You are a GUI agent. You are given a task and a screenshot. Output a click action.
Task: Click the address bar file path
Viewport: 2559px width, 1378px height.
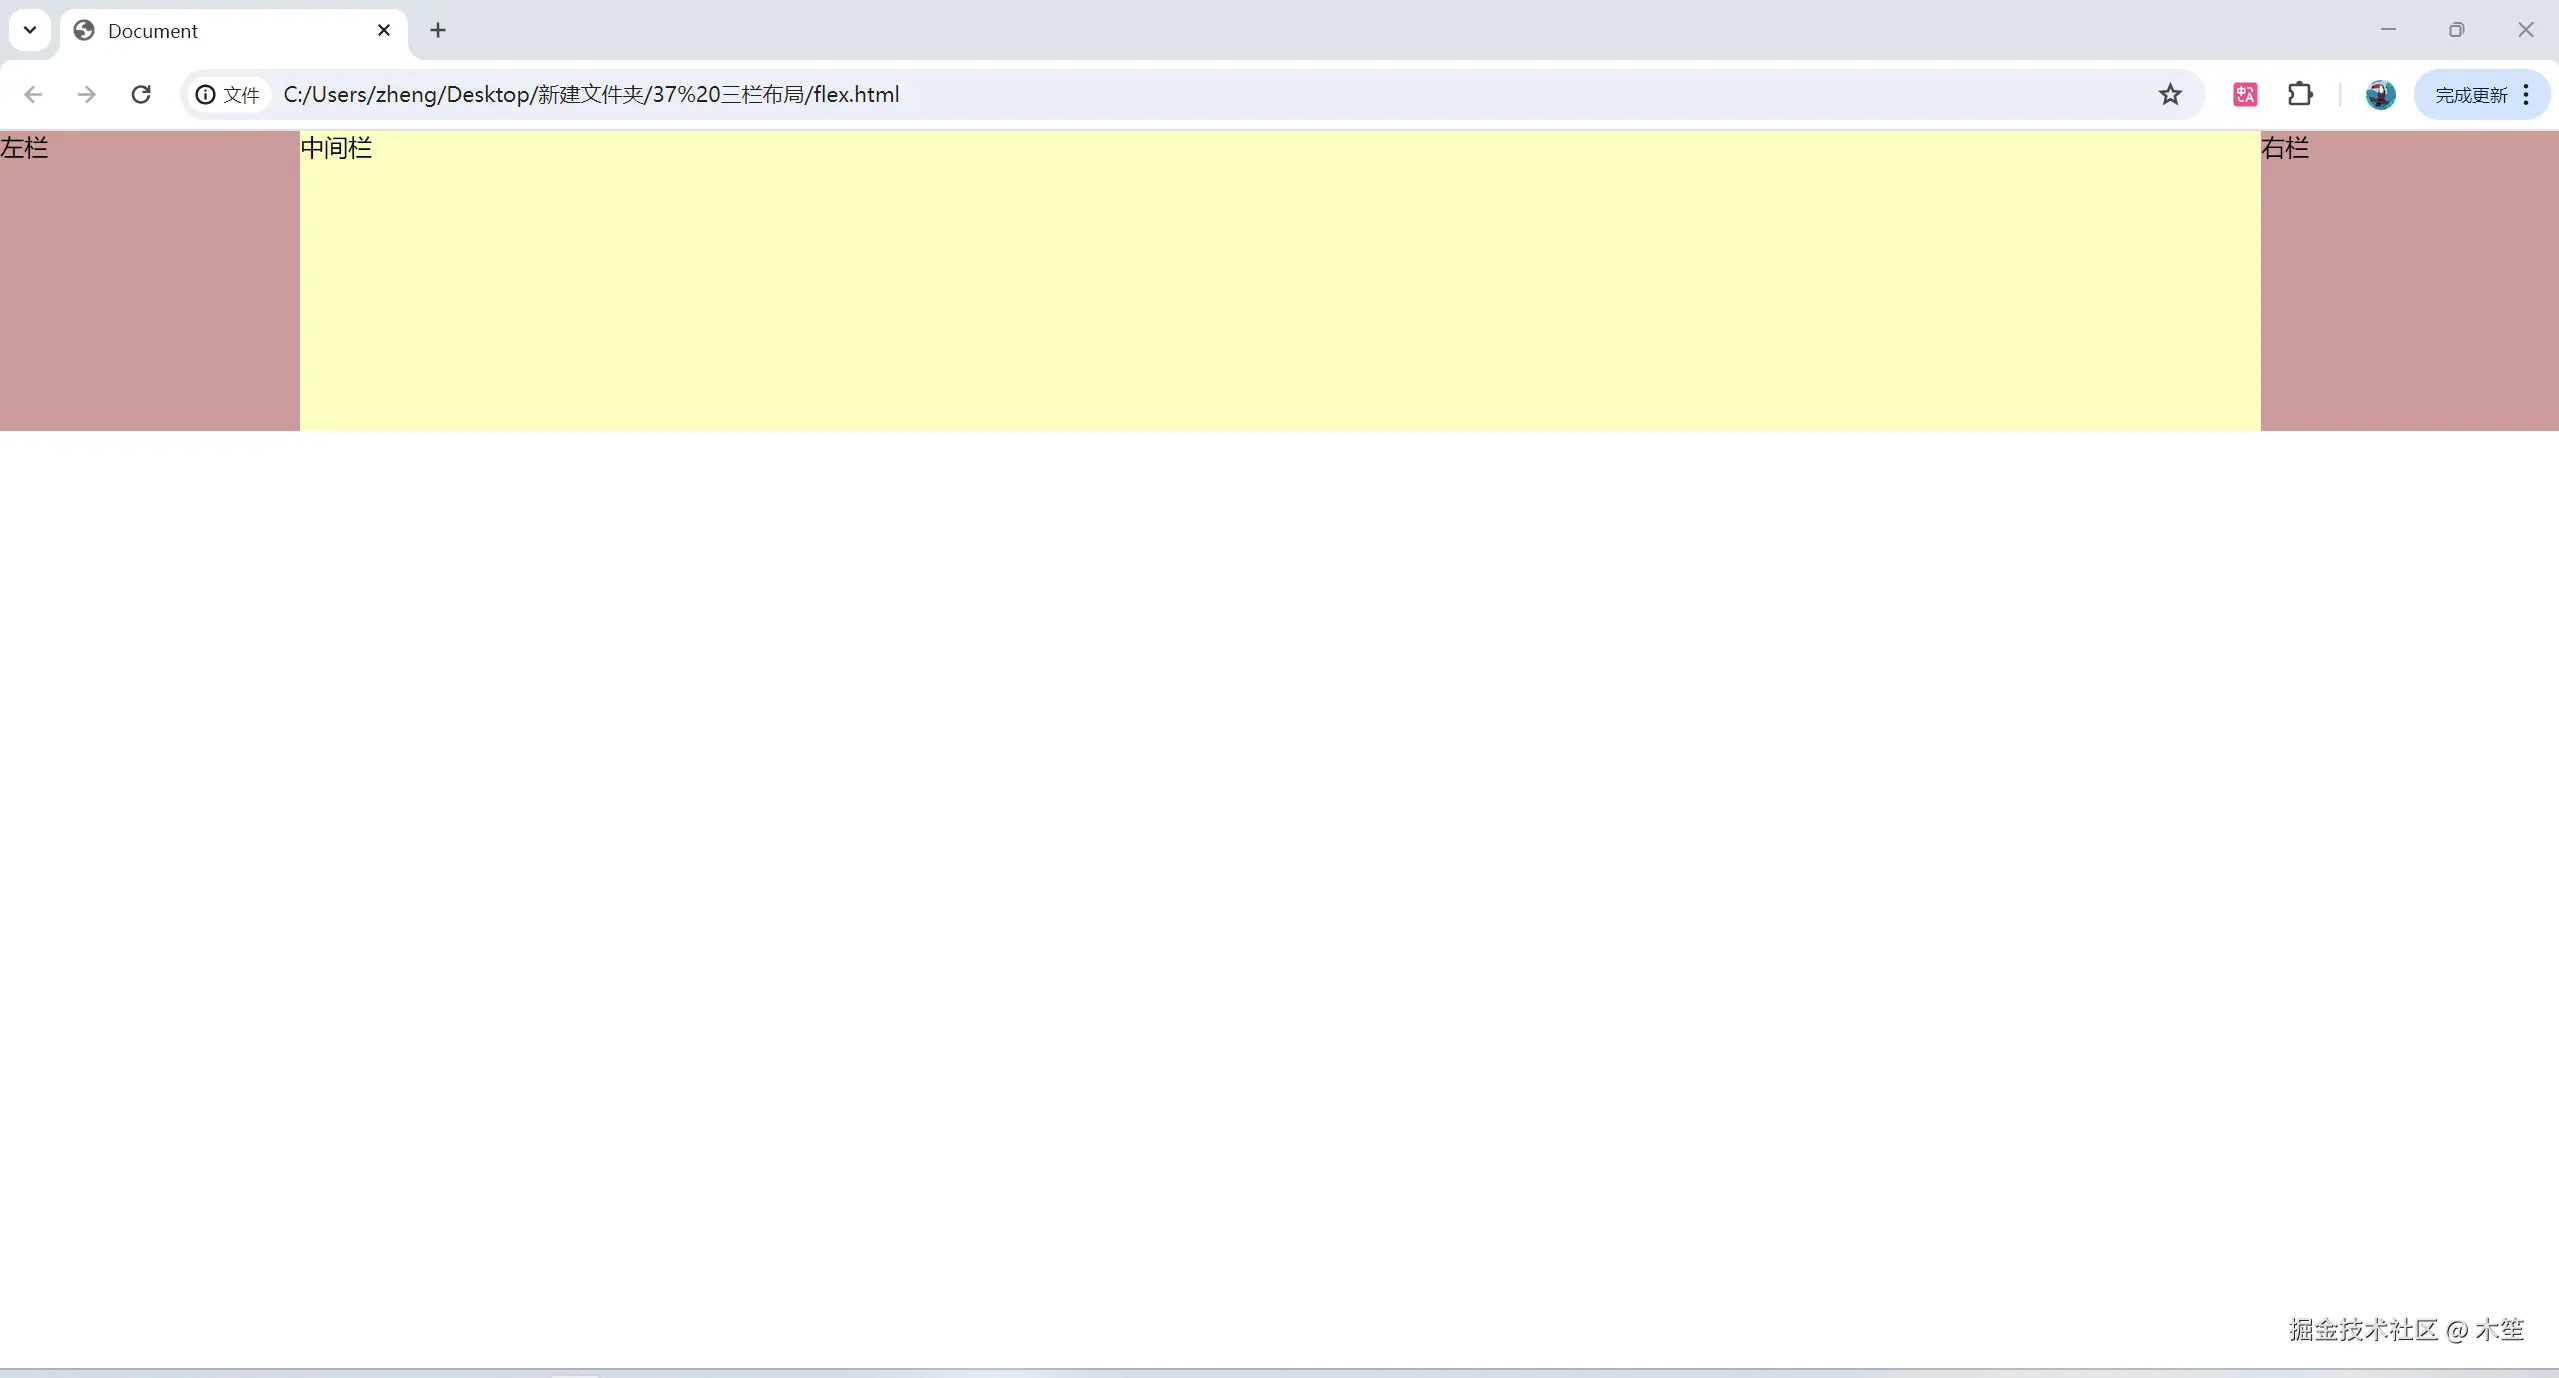(590, 93)
